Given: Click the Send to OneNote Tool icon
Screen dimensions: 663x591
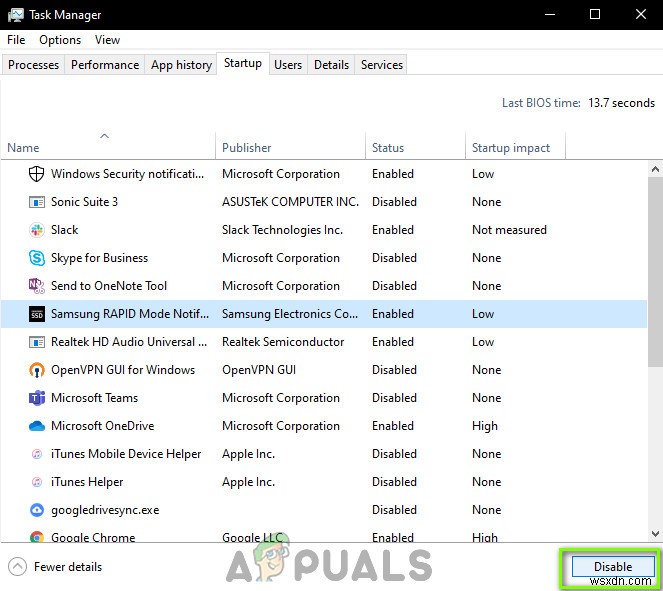Looking at the screenshot, I should pos(36,286).
